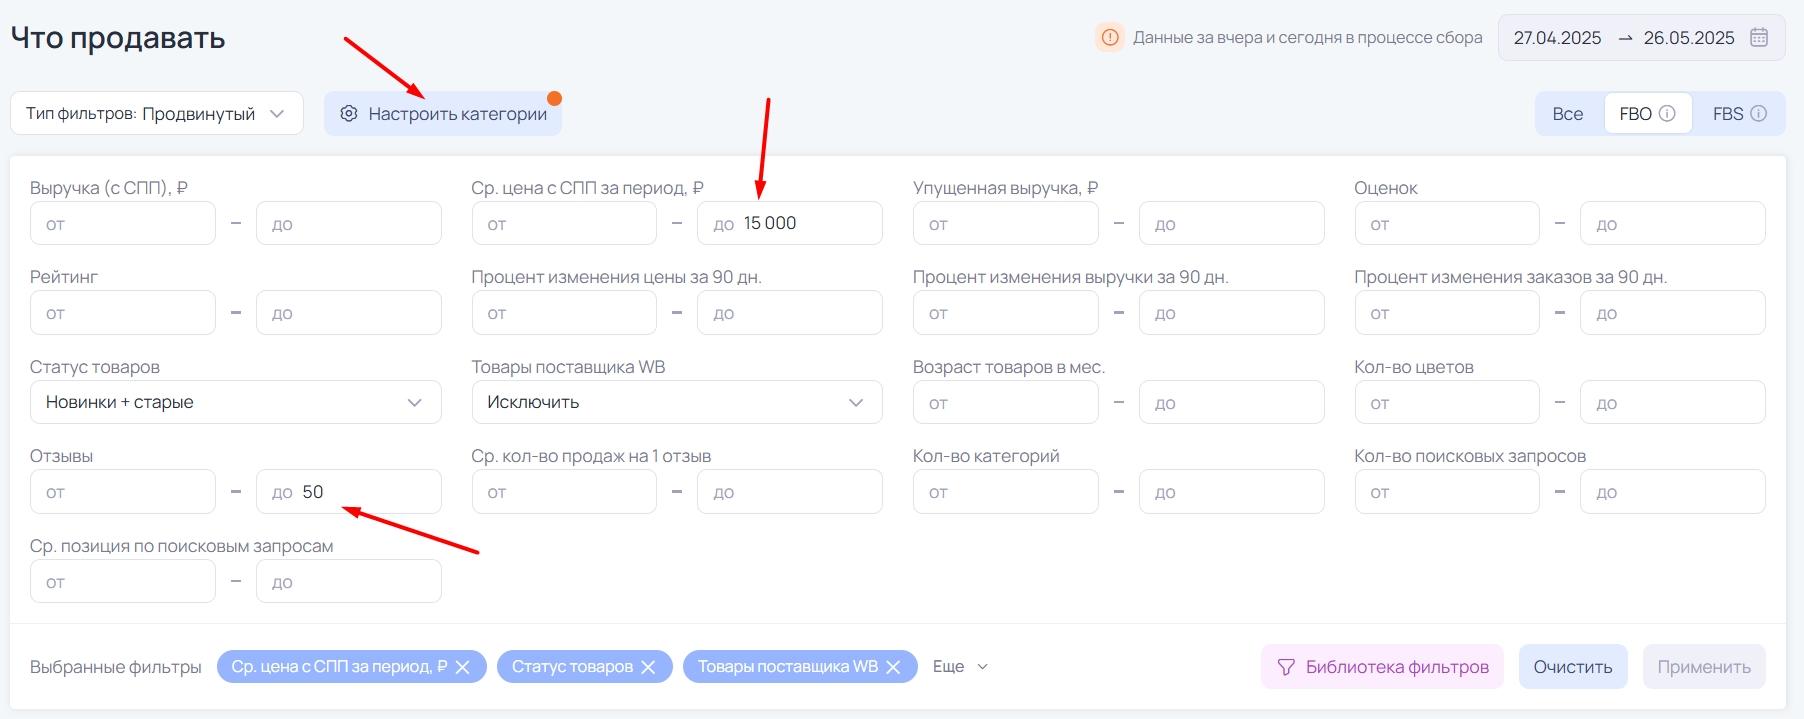Focus Выручка (с СПП) 'до' field
The image size is (1804, 719).
click(x=349, y=223)
